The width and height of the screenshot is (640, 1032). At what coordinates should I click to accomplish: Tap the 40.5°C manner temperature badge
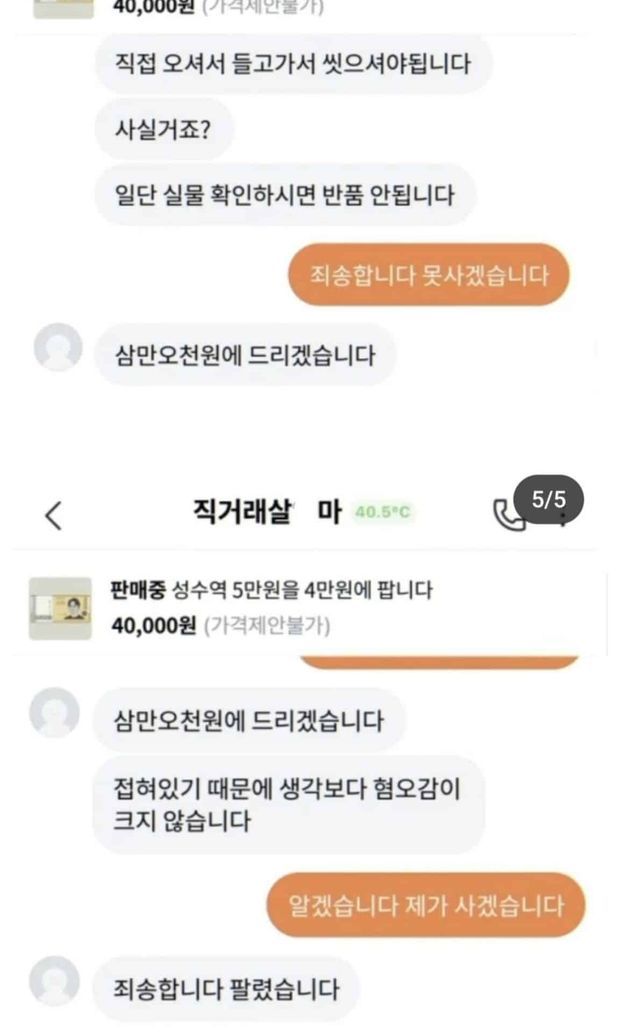click(384, 513)
